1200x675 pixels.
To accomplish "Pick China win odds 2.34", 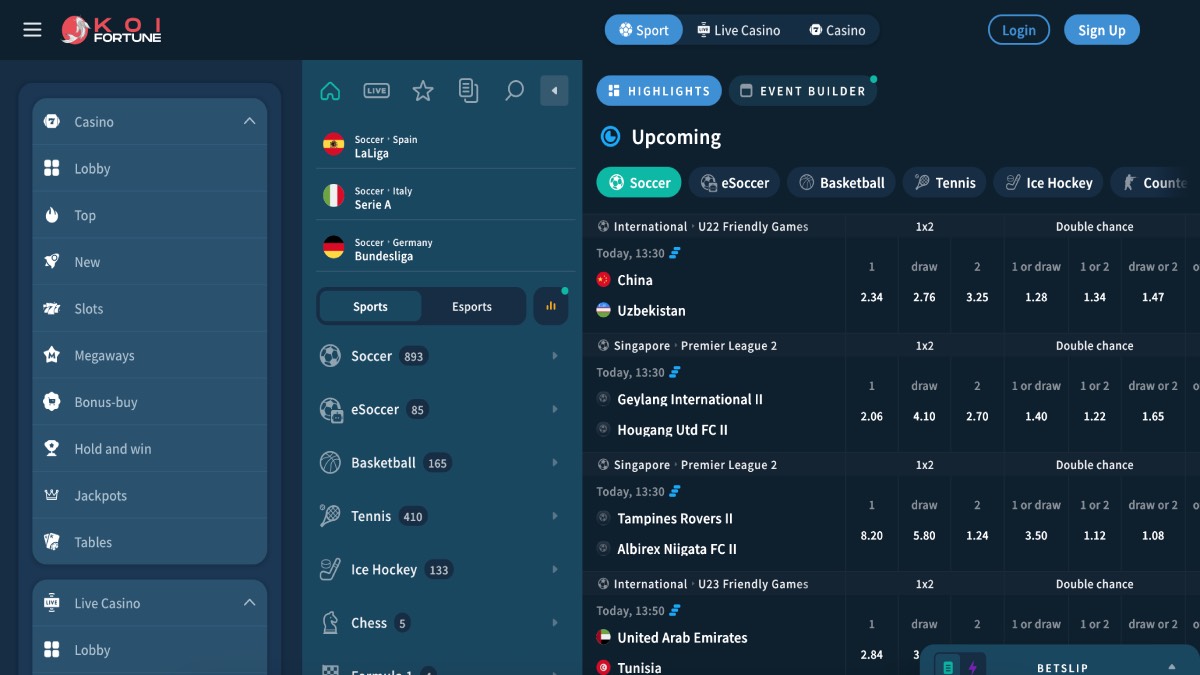I will pos(871,297).
